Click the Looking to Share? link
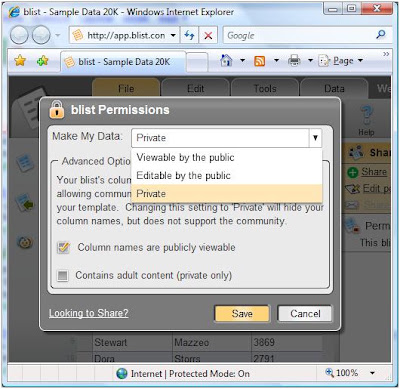 point(89,313)
